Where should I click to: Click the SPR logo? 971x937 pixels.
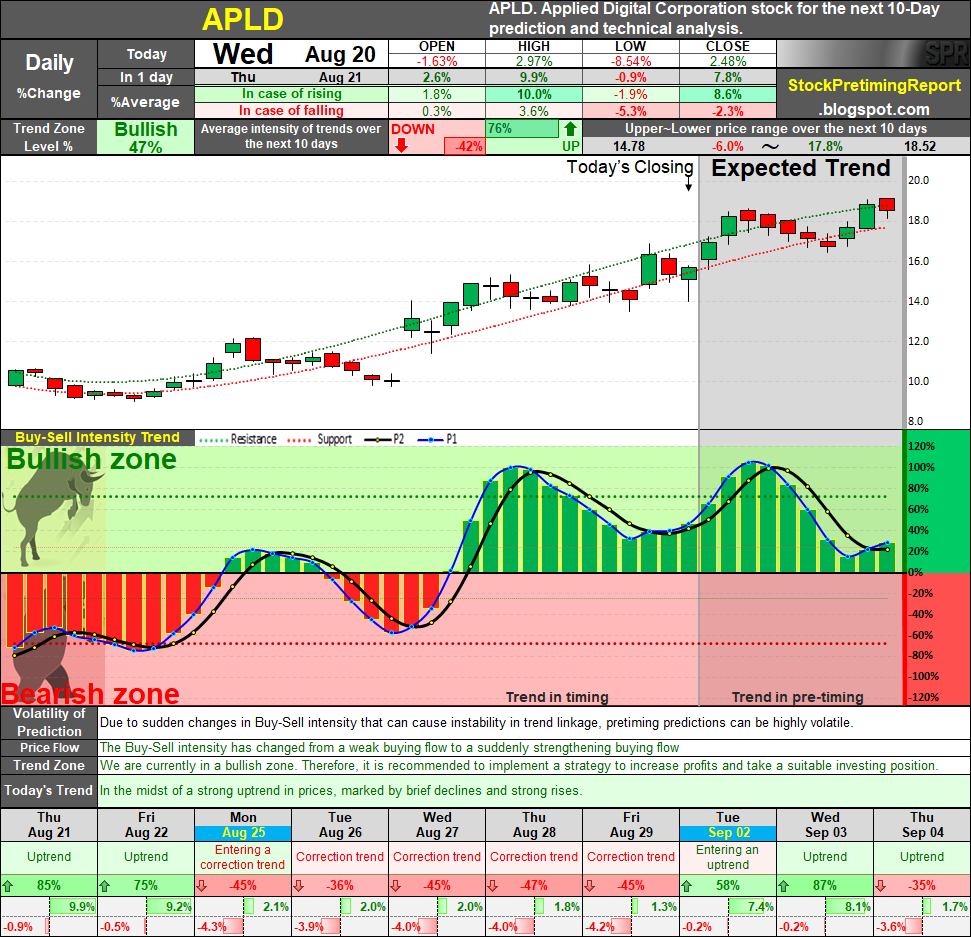tap(946, 53)
